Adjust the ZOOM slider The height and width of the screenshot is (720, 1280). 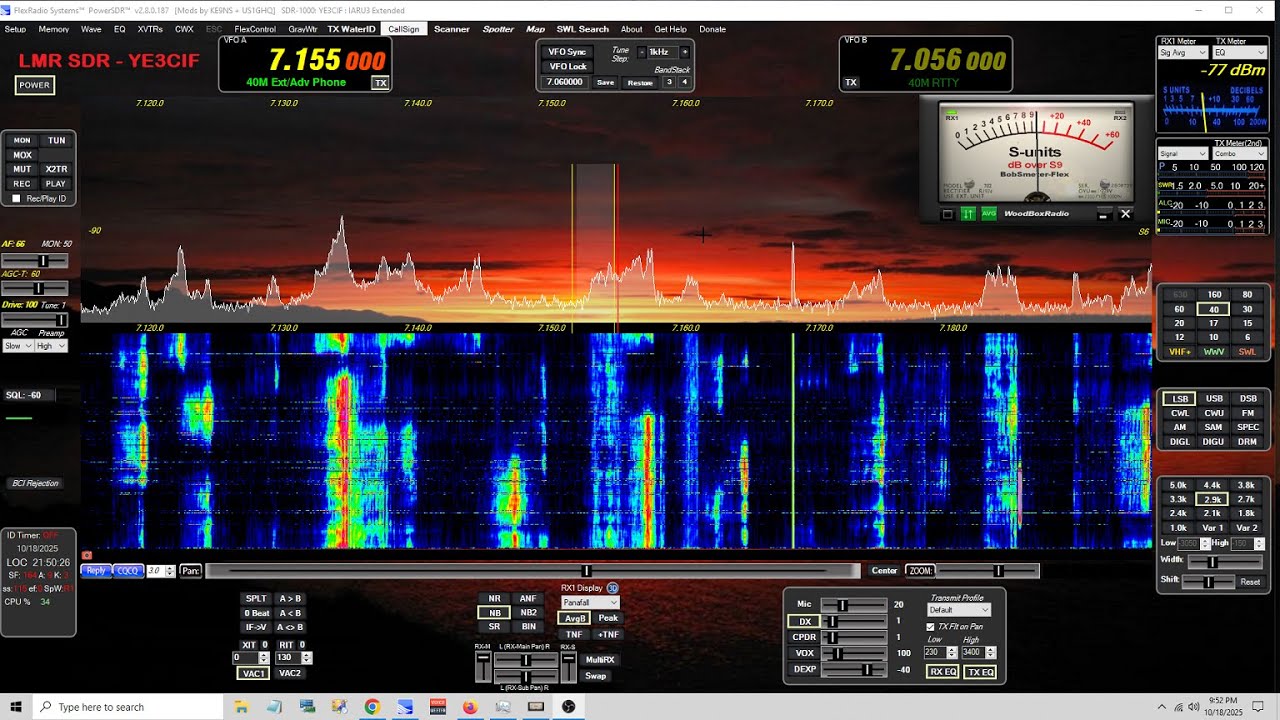click(x=989, y=571)
